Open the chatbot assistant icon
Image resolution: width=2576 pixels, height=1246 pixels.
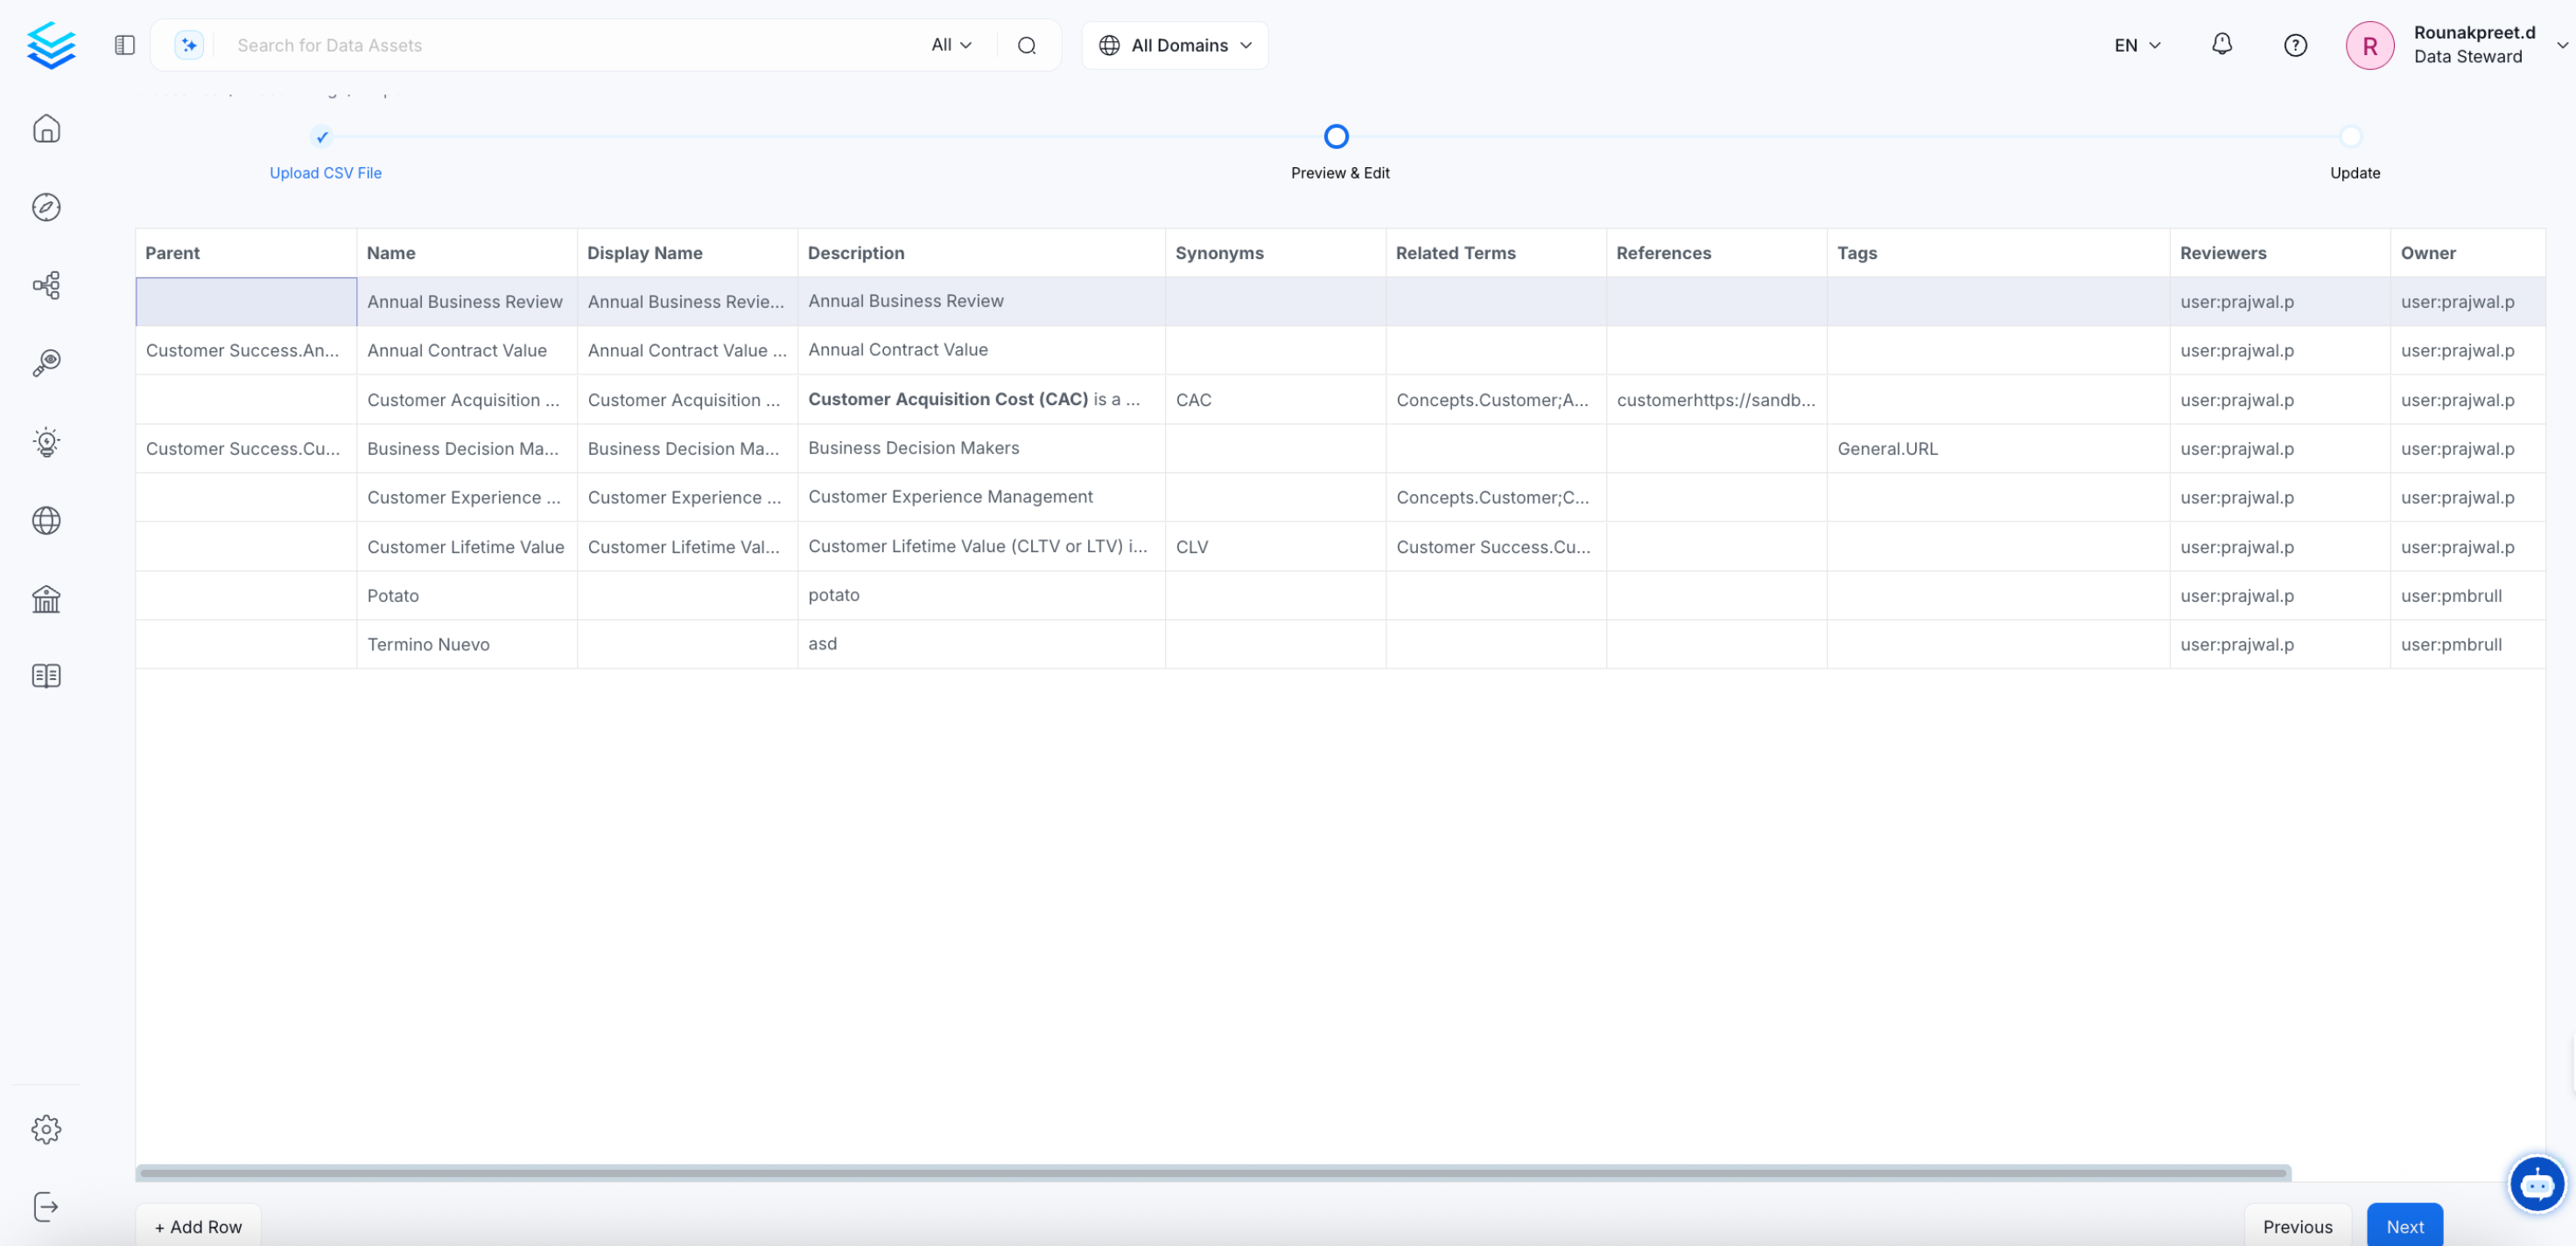point(2536,1184)
